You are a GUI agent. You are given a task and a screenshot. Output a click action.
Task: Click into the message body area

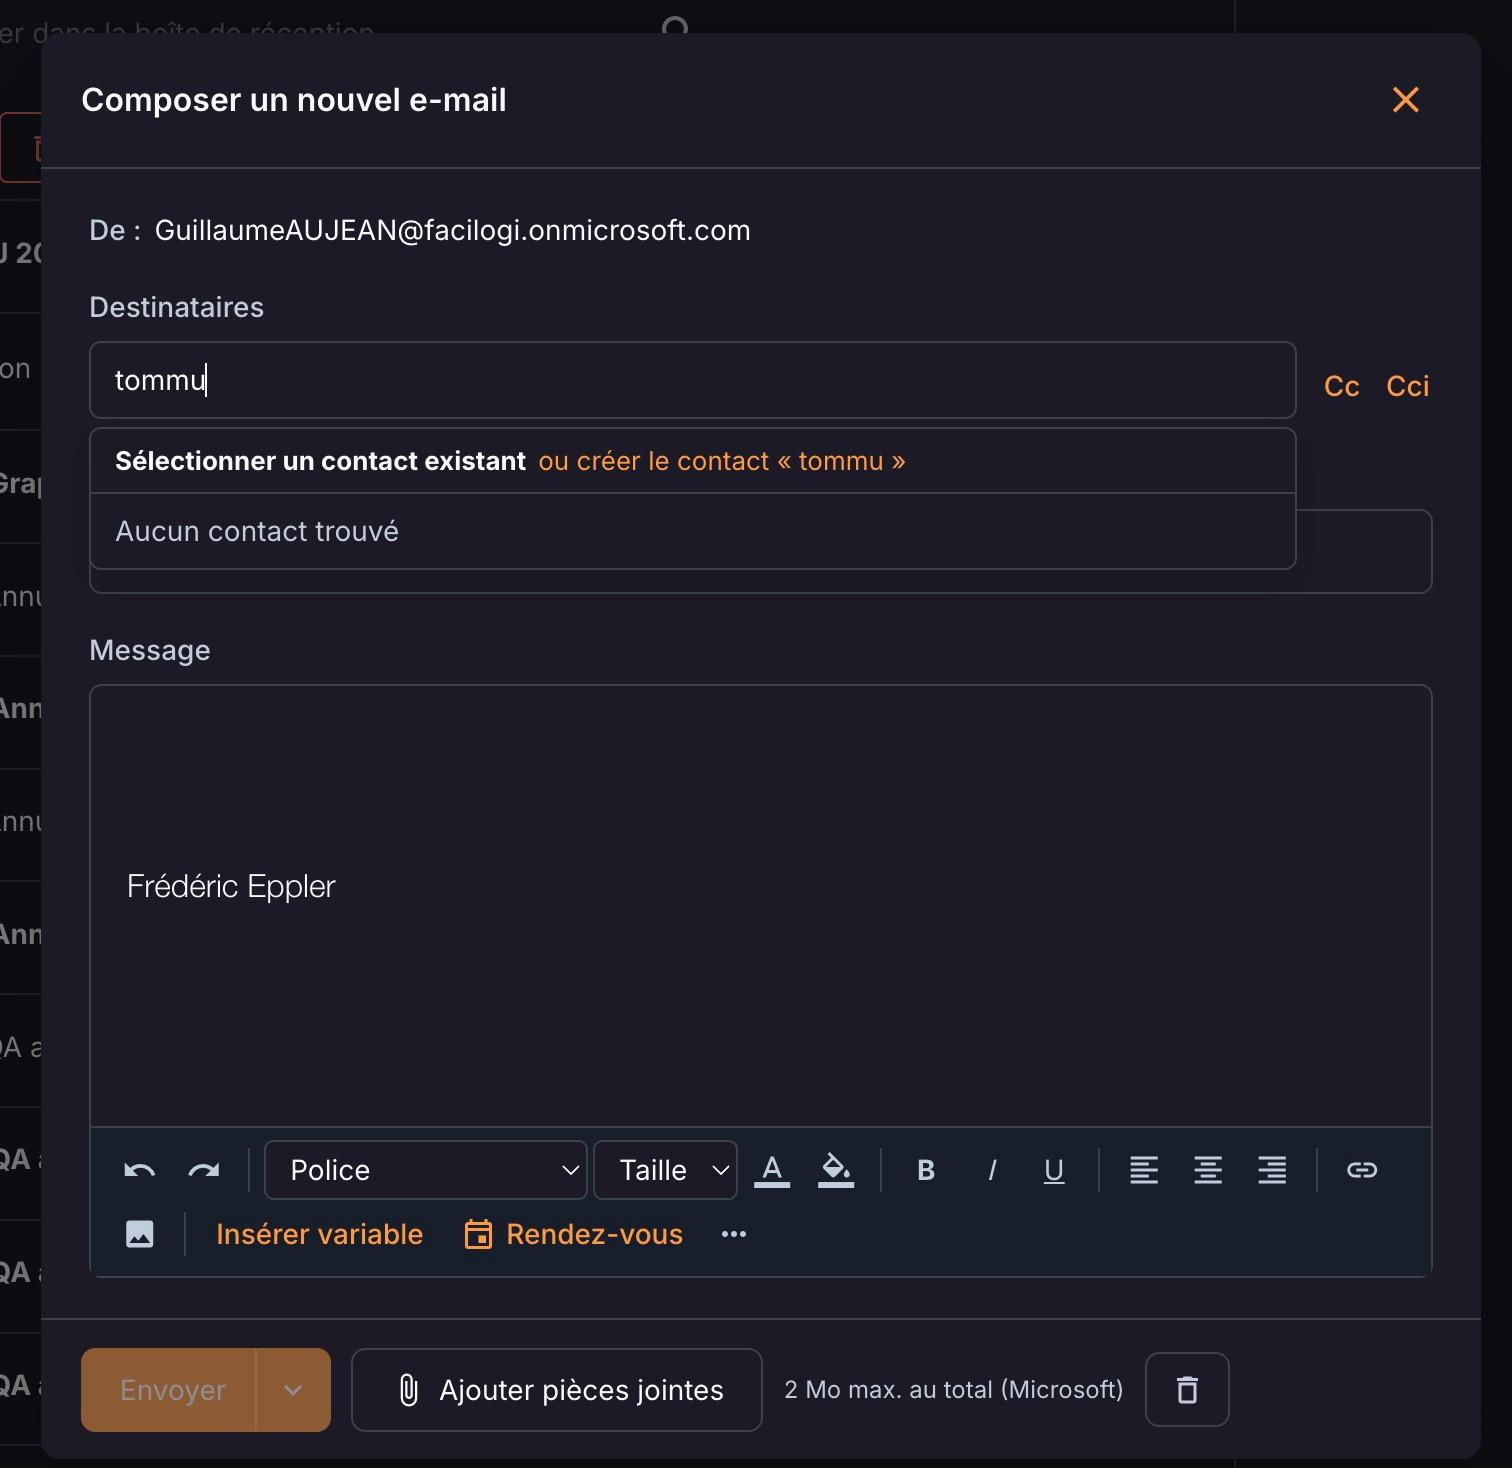(761, 905)
